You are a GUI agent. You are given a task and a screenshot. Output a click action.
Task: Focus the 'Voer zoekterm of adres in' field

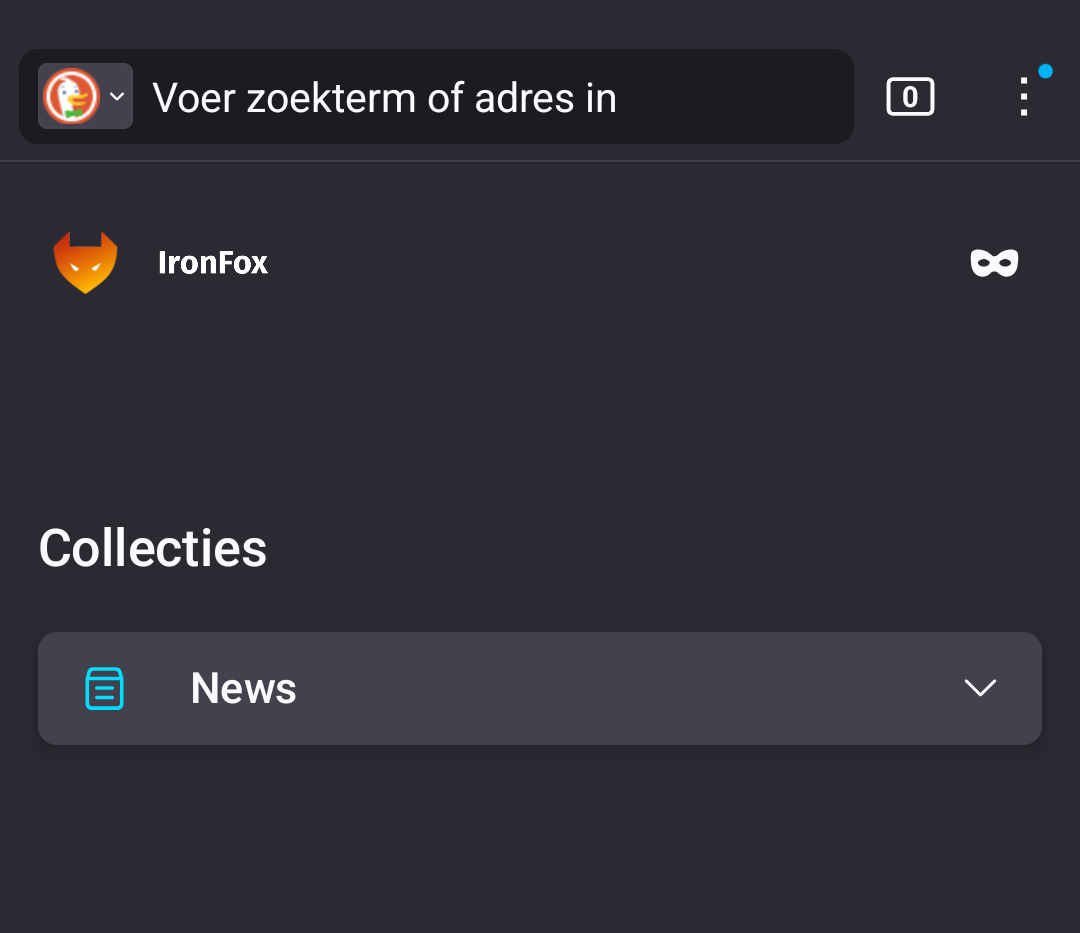pos(384,98)
